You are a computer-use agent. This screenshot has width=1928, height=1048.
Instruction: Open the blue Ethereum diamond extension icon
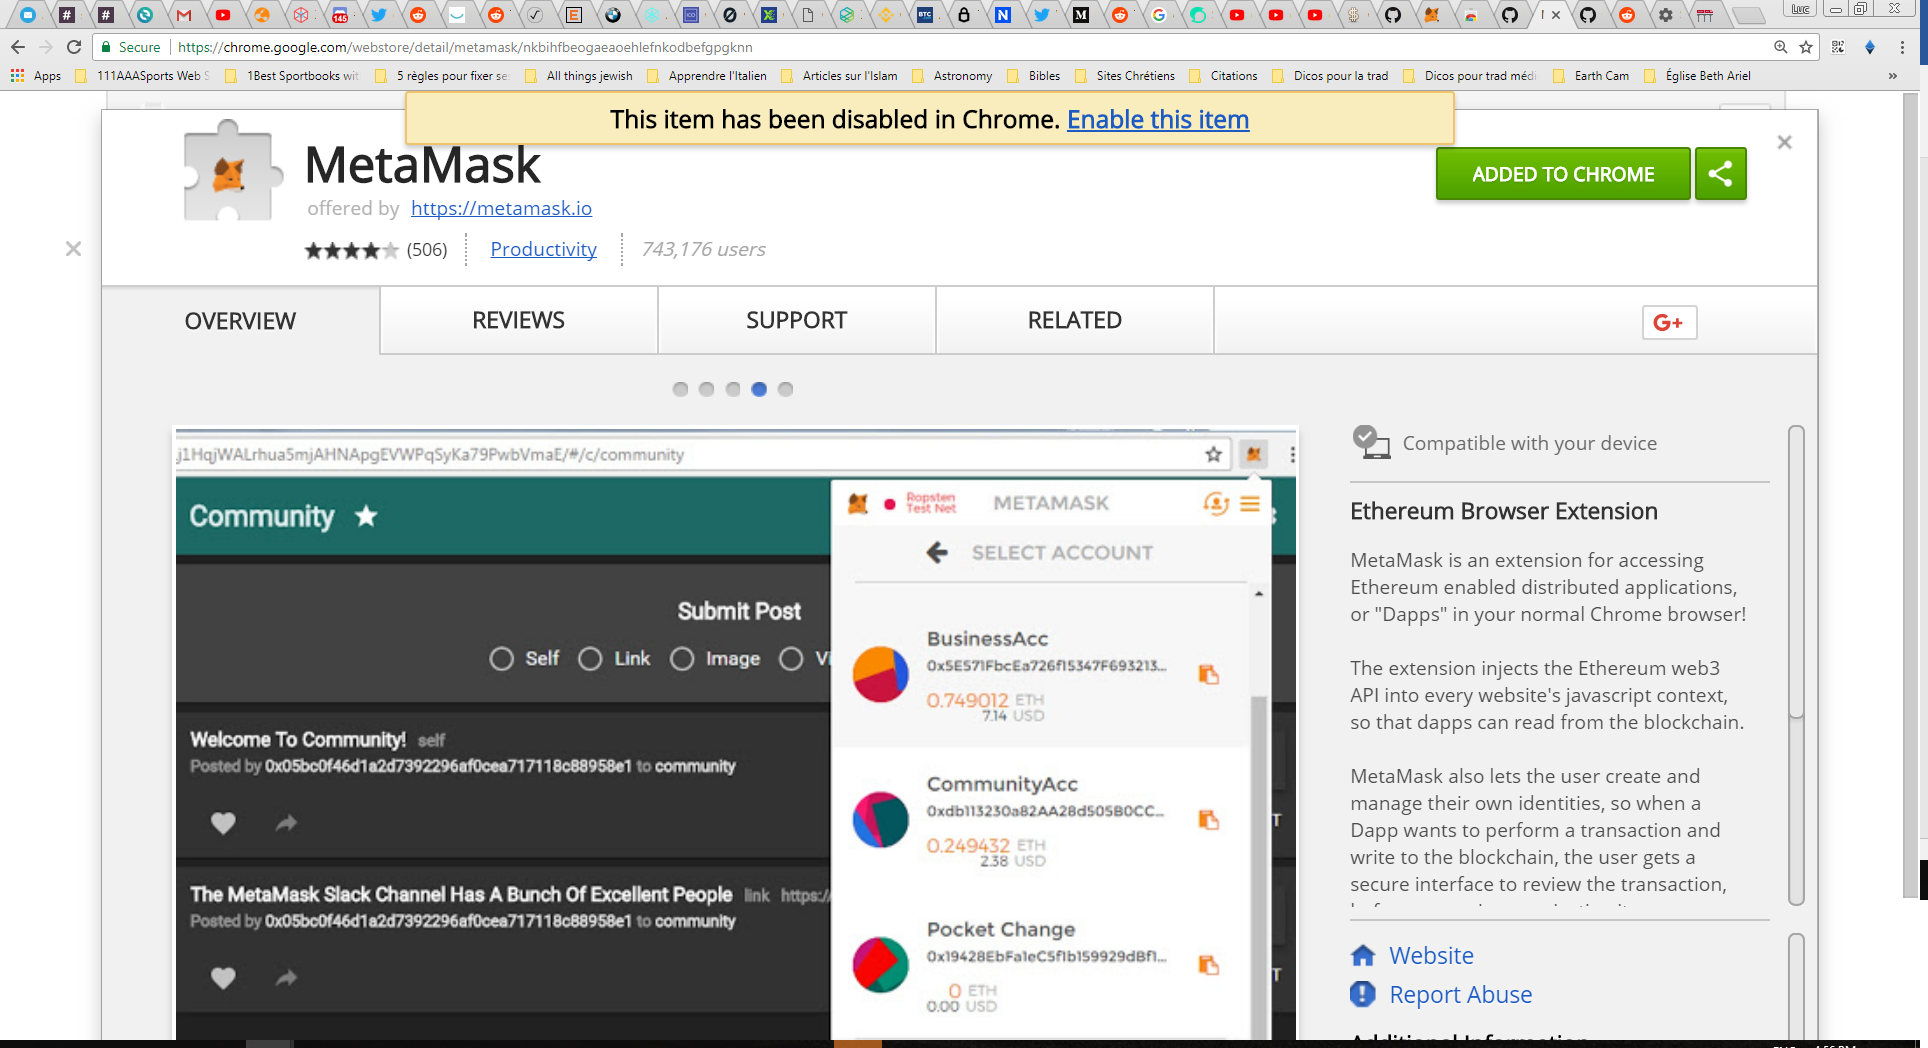1870,47
